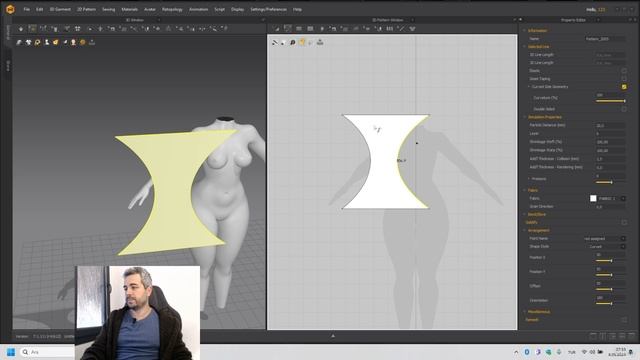Click the yellow hand-shaped icon in 2D window
The width and height of the screenshot is (640, 360).
click(x=302, y=42)
